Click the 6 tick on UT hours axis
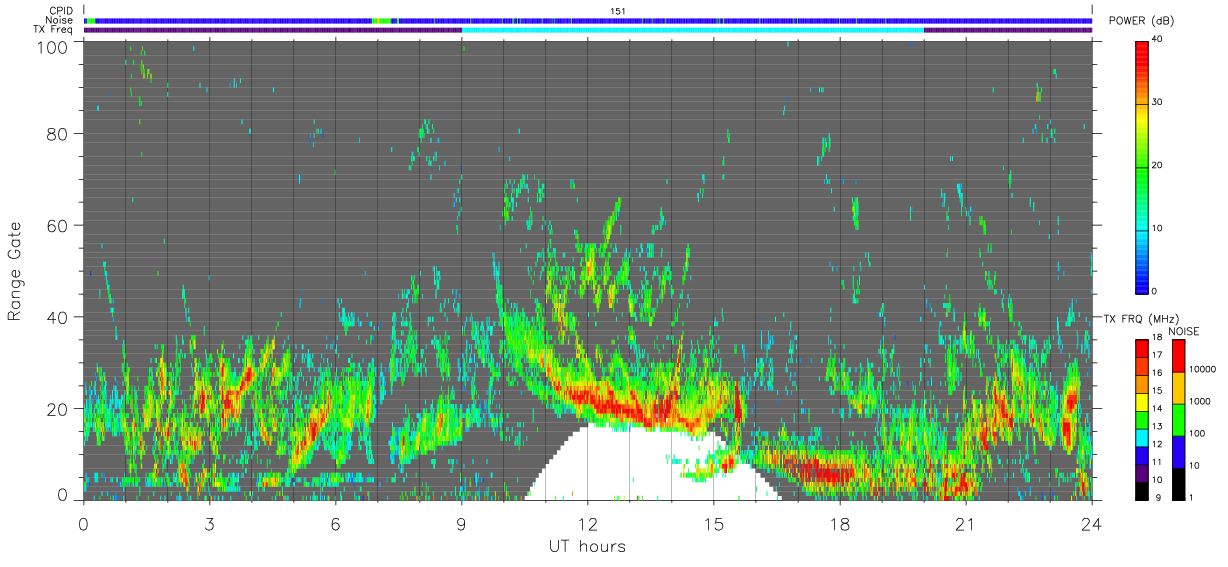The height and width of the screenshot is (567, 1228). (335, 524)
